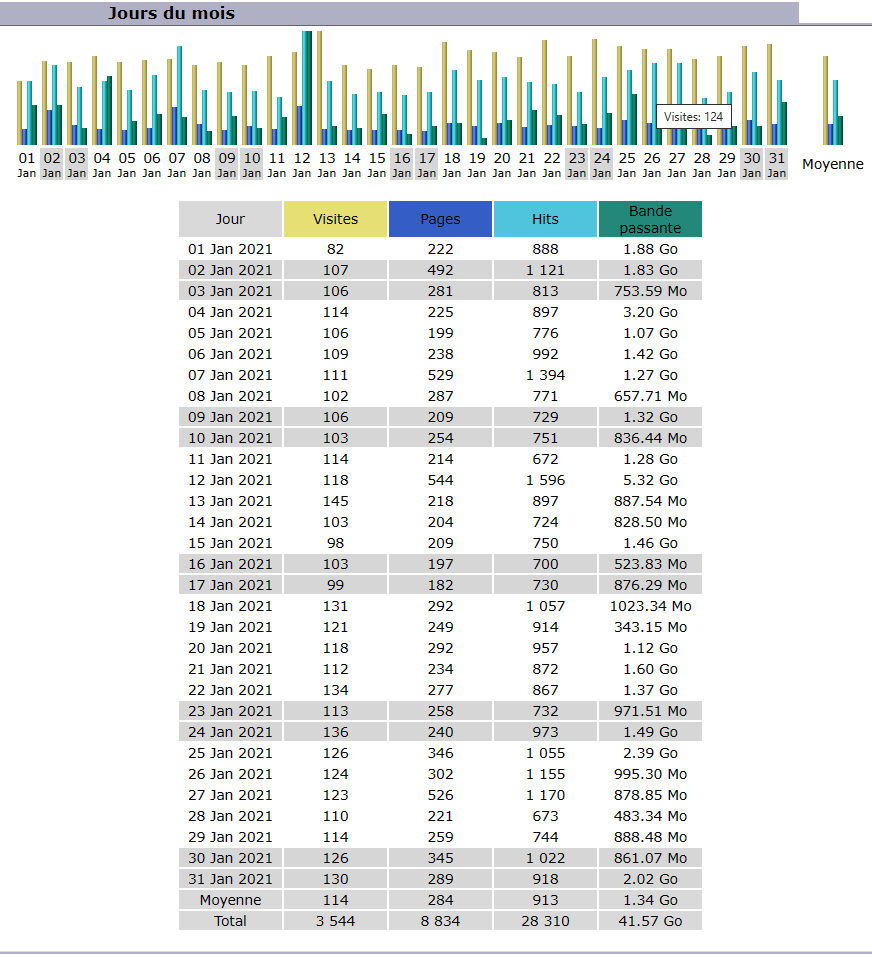Click the "Jours du mois" section title
Viewport: 872px width, 957px height.
[x=171, y=13]
